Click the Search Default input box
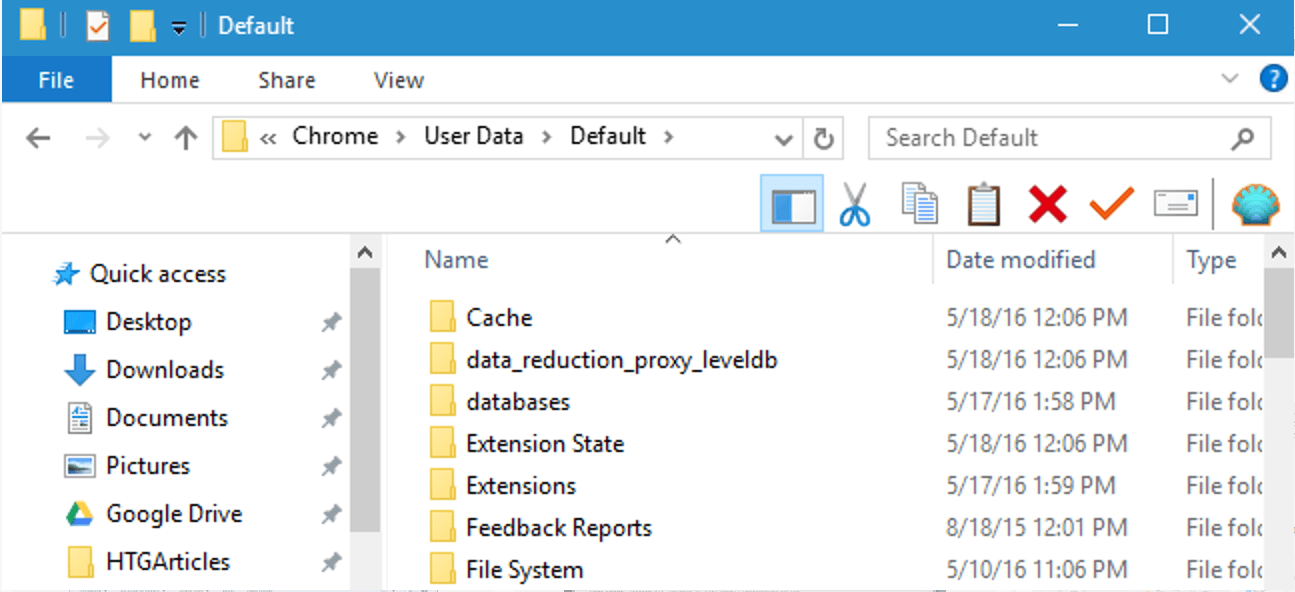Image resolution: width=1295 pixels, height=592 pixels. pyautogui.click(x=1050, y=138)
